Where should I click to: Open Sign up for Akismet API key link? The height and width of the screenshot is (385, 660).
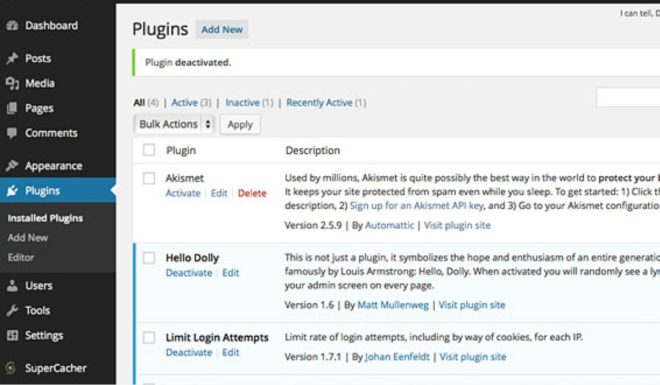coord(417,205)
